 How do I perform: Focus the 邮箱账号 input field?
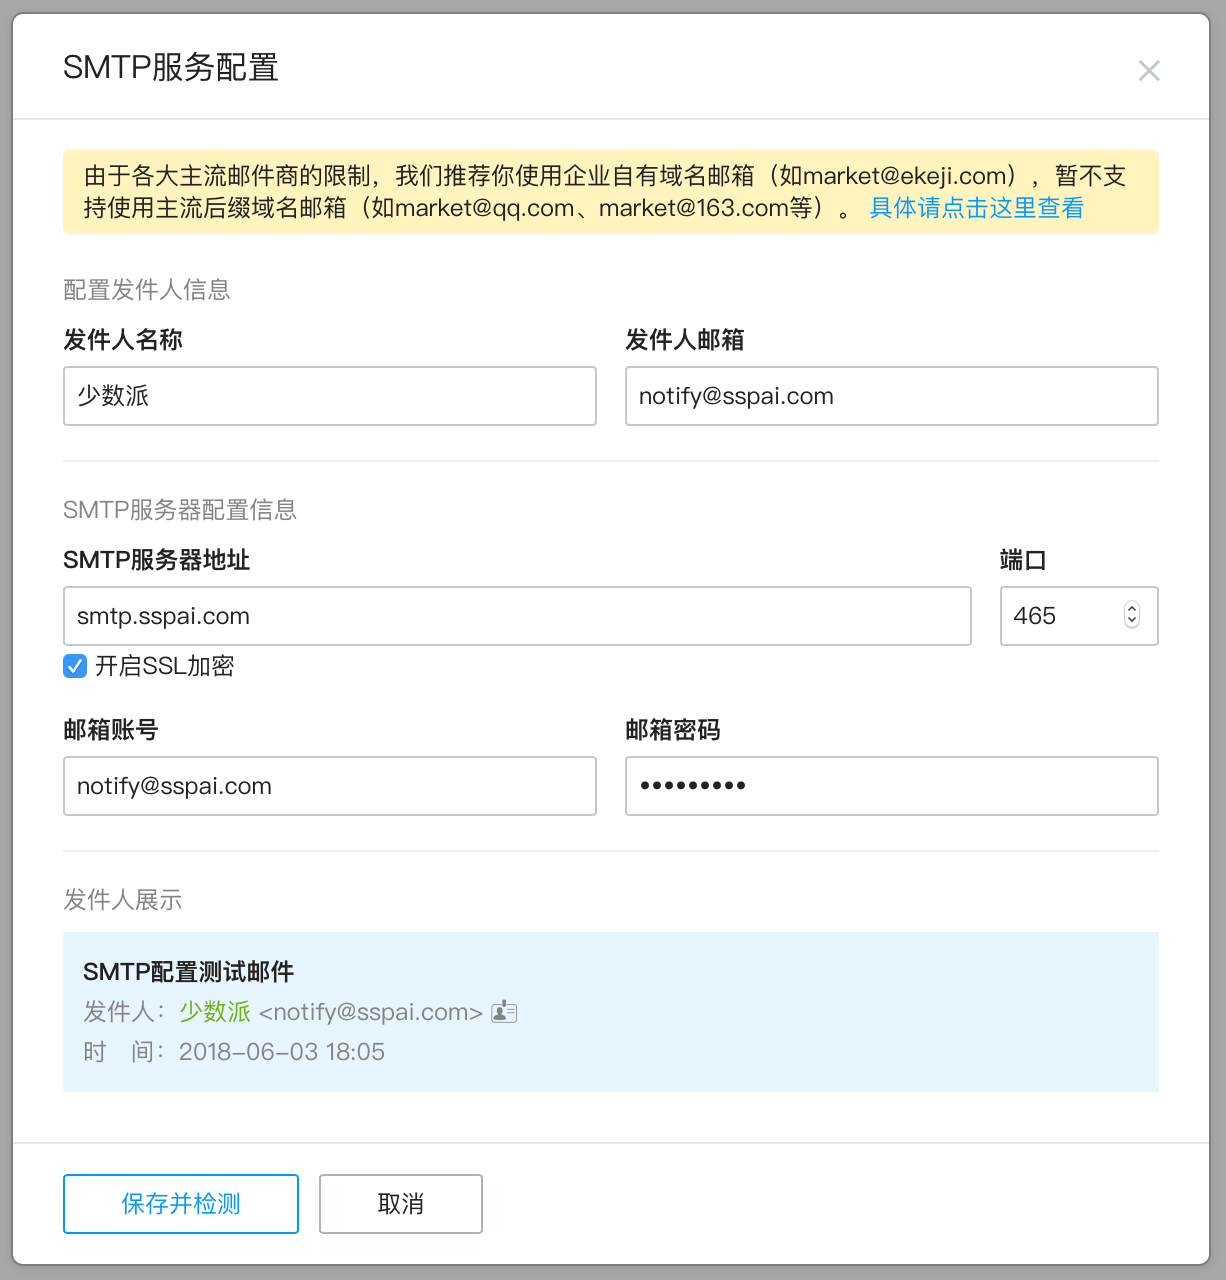click(330, 786)
